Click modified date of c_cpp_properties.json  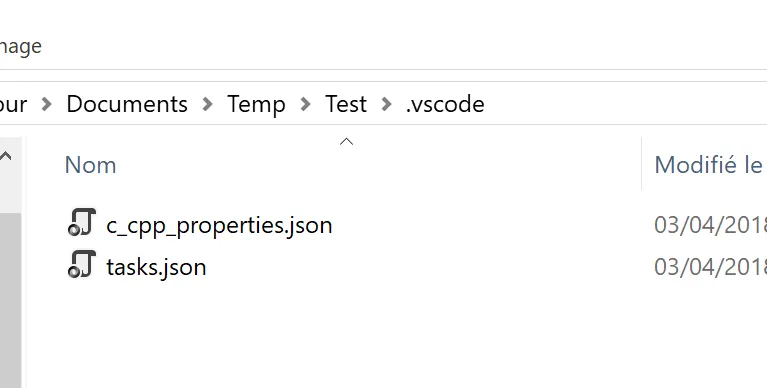click(x=710, y=226)
